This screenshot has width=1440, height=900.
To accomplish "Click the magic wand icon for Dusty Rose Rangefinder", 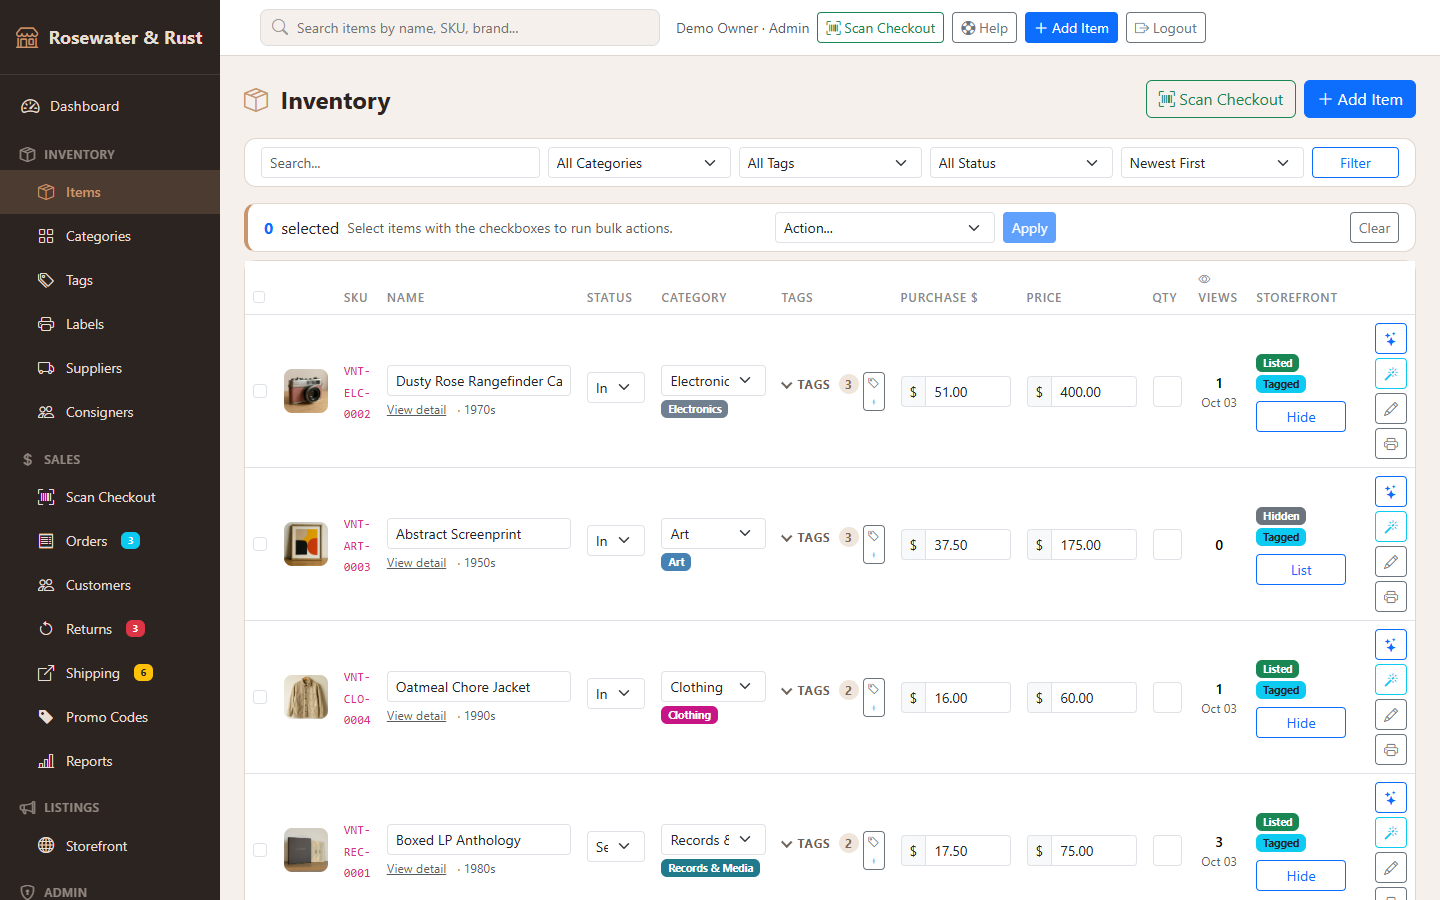I will (1391, 373).
